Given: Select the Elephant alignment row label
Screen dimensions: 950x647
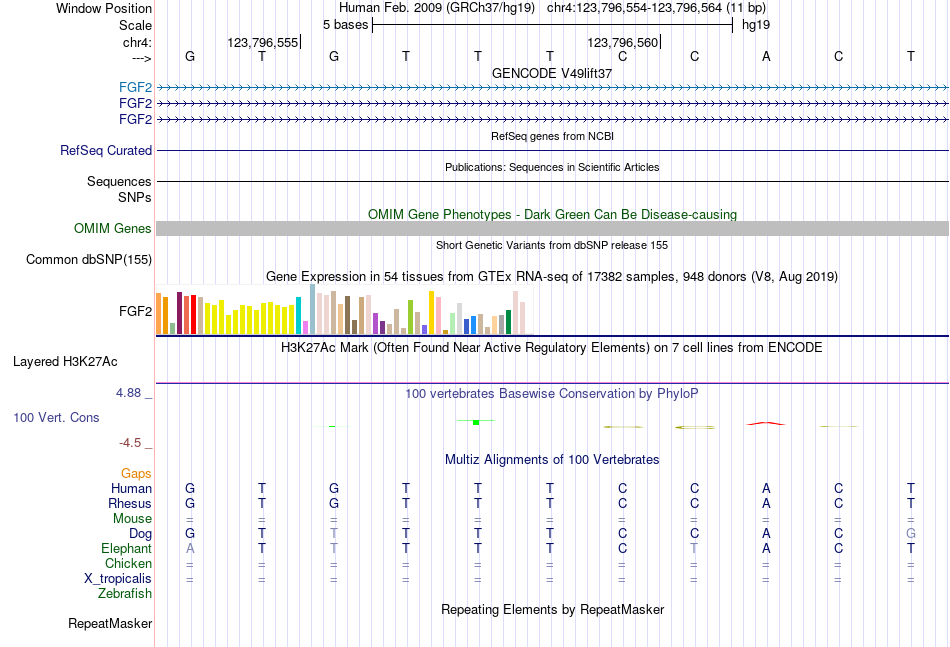Looking at the screenshot, I should pyautogui.click(x=127, y=548).
